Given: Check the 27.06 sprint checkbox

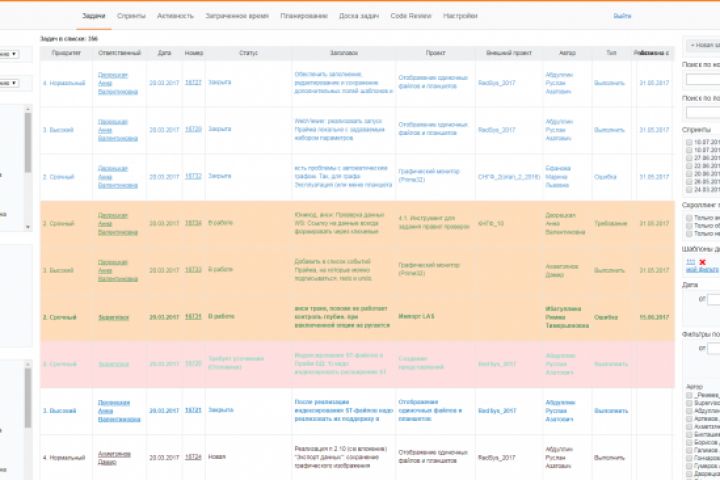Looking at the screenshot, I should point(689,158).
